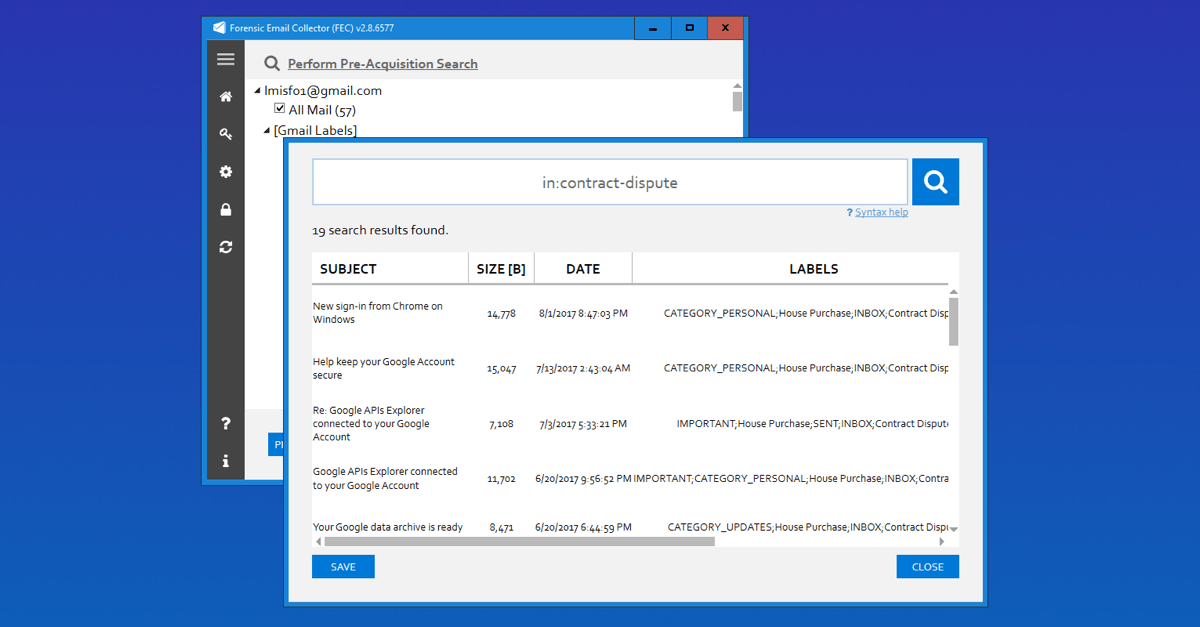1200x627 pixels.
Task: Click the SAVE button
Action: [x=343, y=566]
